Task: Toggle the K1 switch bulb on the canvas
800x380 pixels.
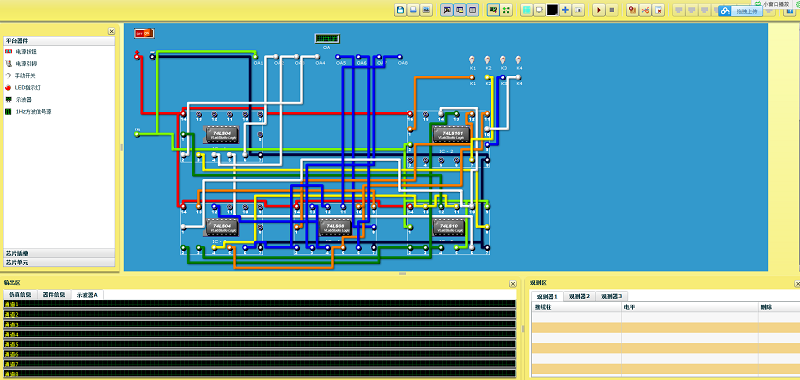Action: 472,60
